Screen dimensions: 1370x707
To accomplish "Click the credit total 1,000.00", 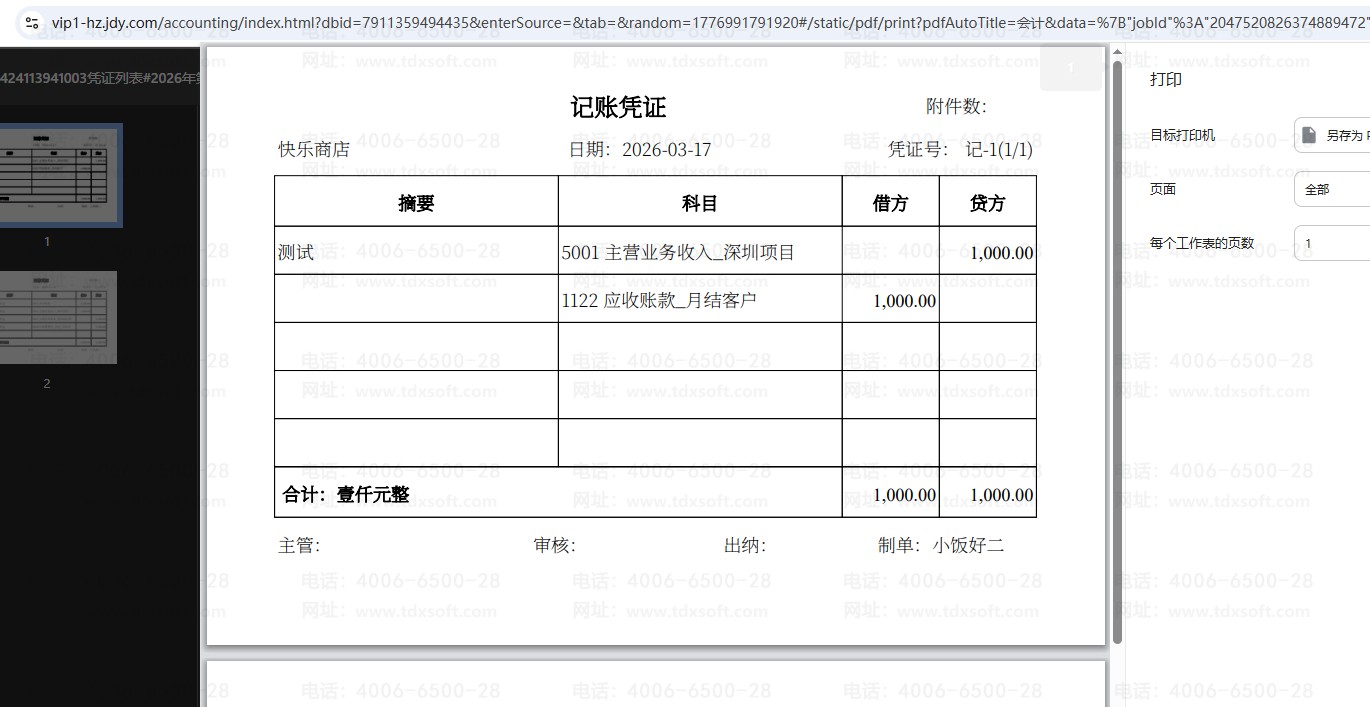I will (x=1001, y=495).
